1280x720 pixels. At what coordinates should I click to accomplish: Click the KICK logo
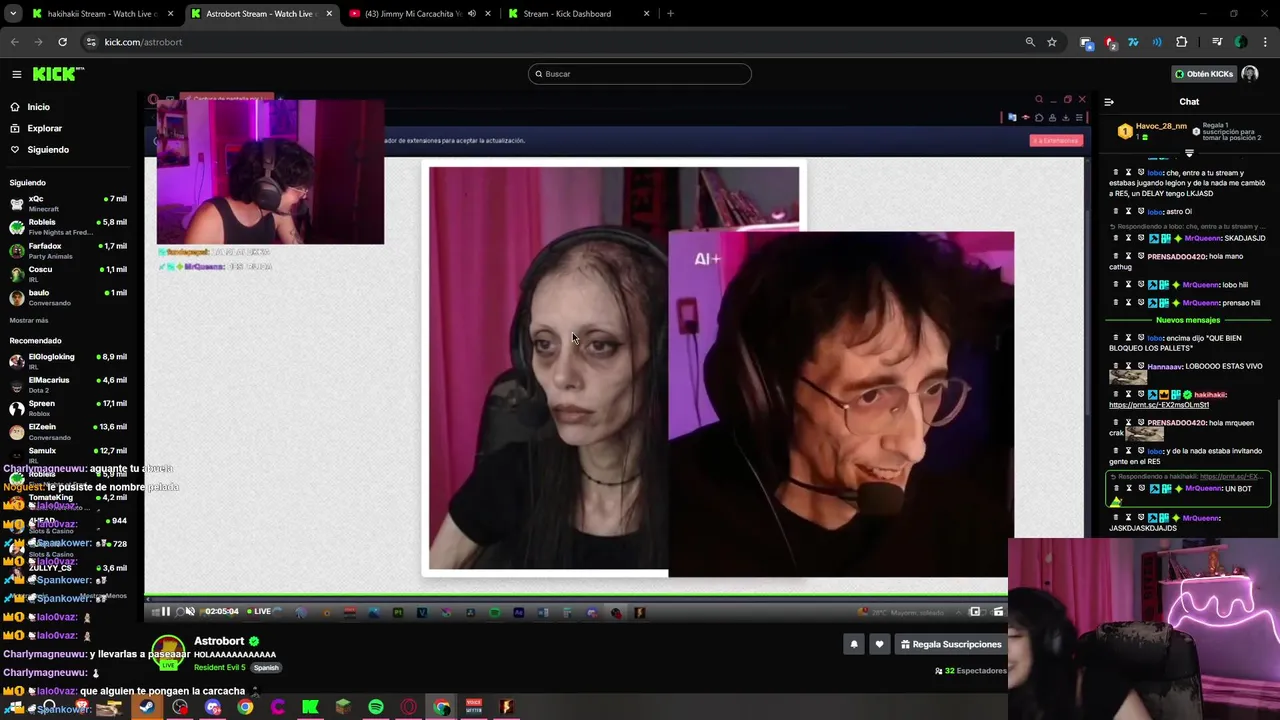click(x=58, y=74)
